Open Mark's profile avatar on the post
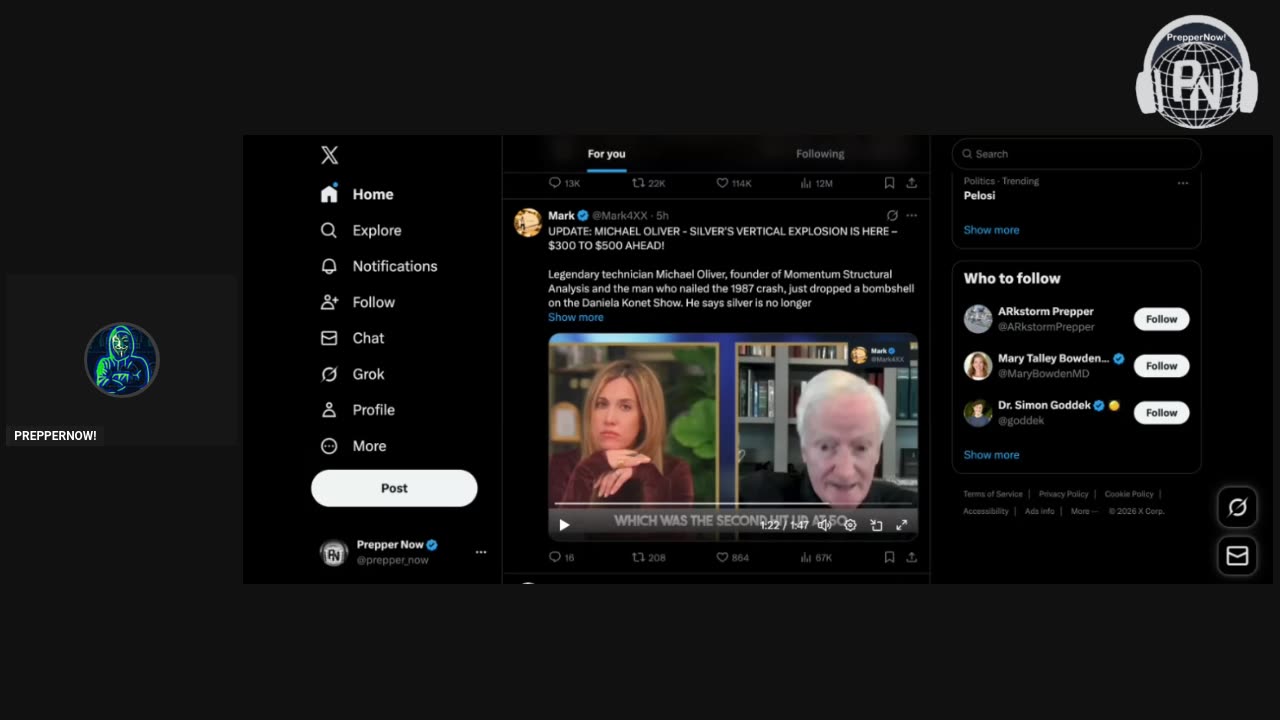 coord(528,222)
